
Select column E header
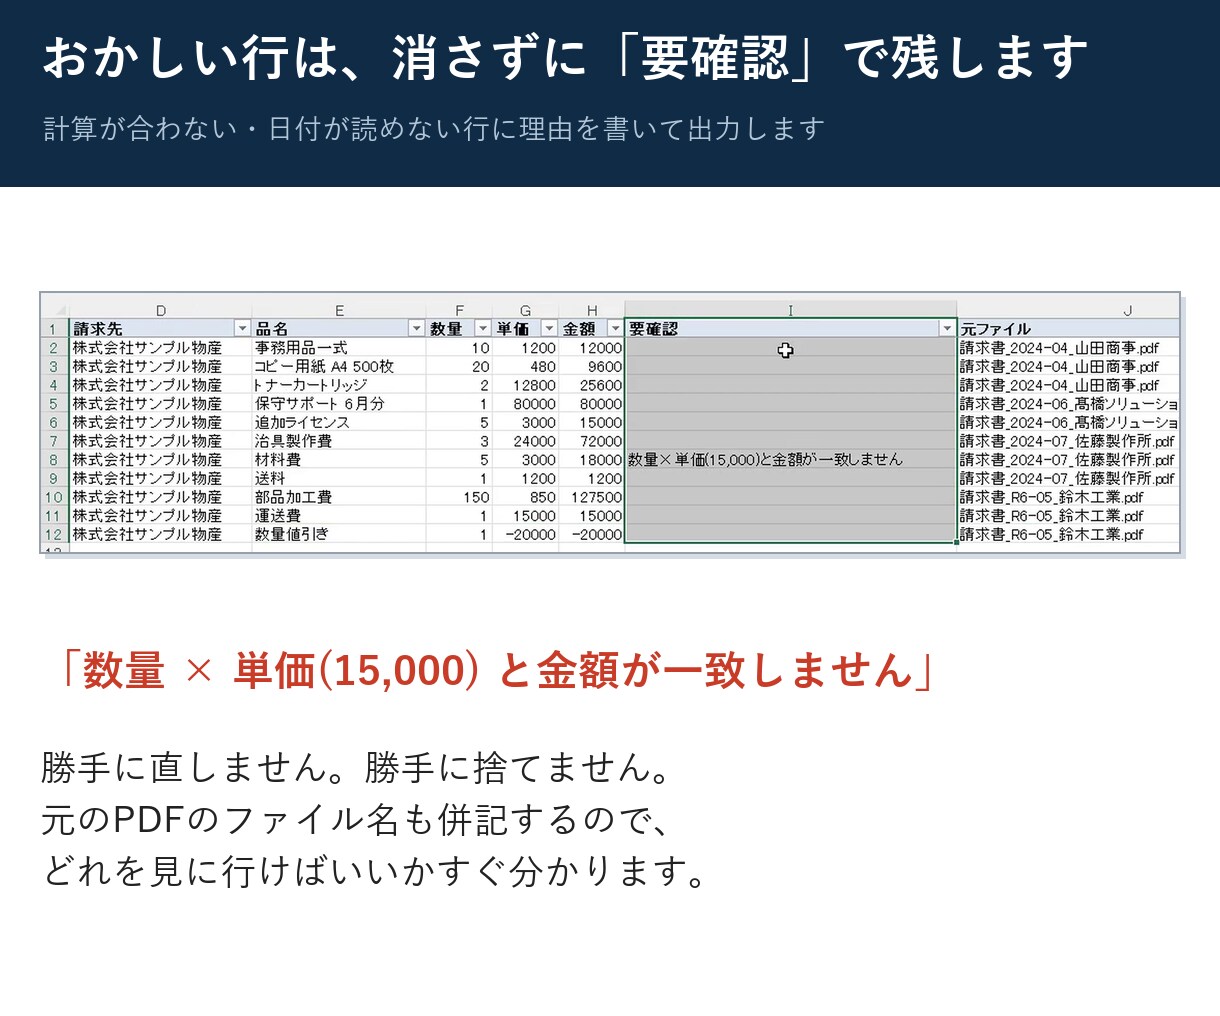[x=339, y=310]
